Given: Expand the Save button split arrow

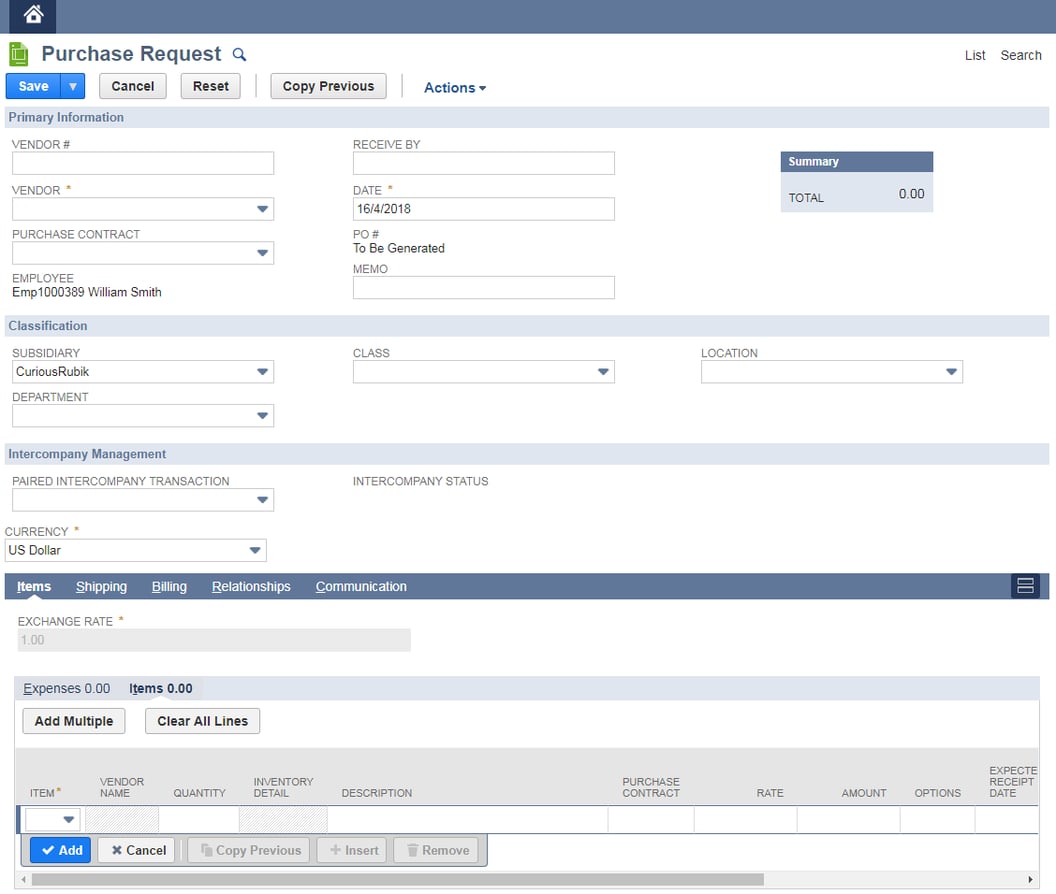Looking at the screenshot, I should tap(72, 86).
